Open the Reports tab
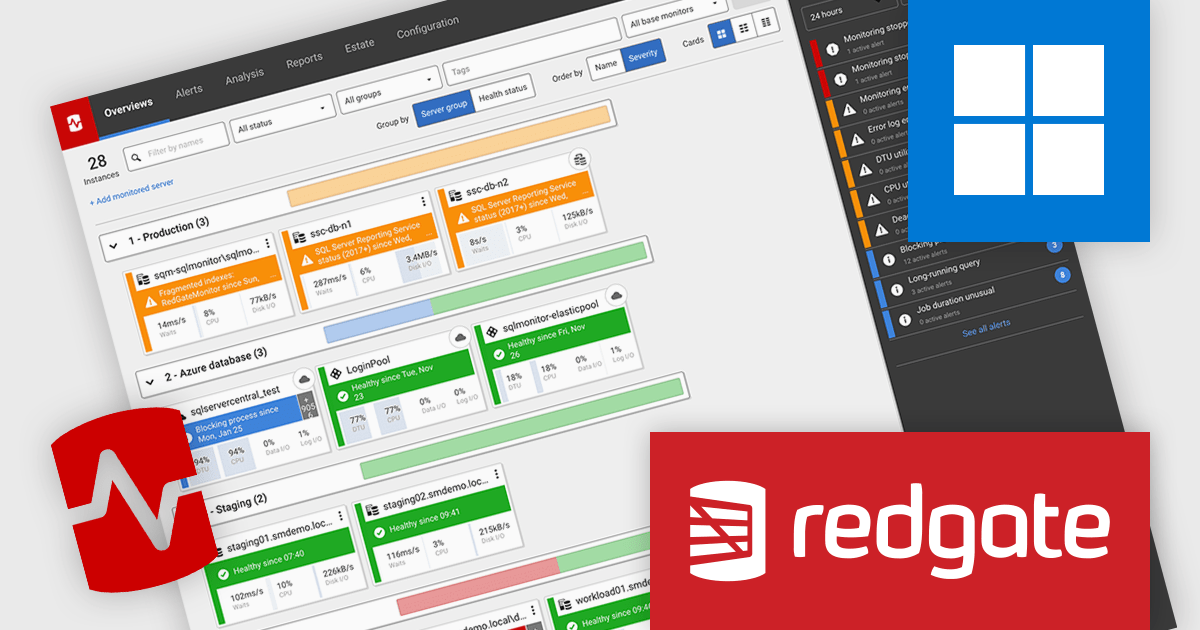The height and width of the screenshot is (630, 1200). tap(304, 60)
